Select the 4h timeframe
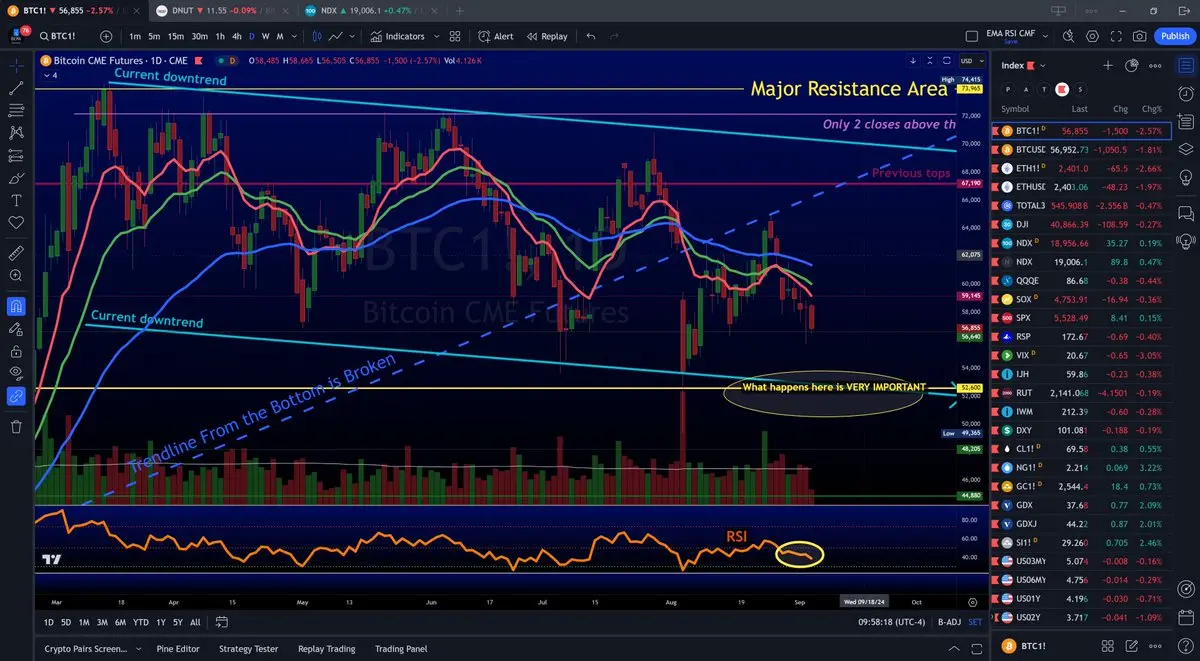 coord(236,36)
